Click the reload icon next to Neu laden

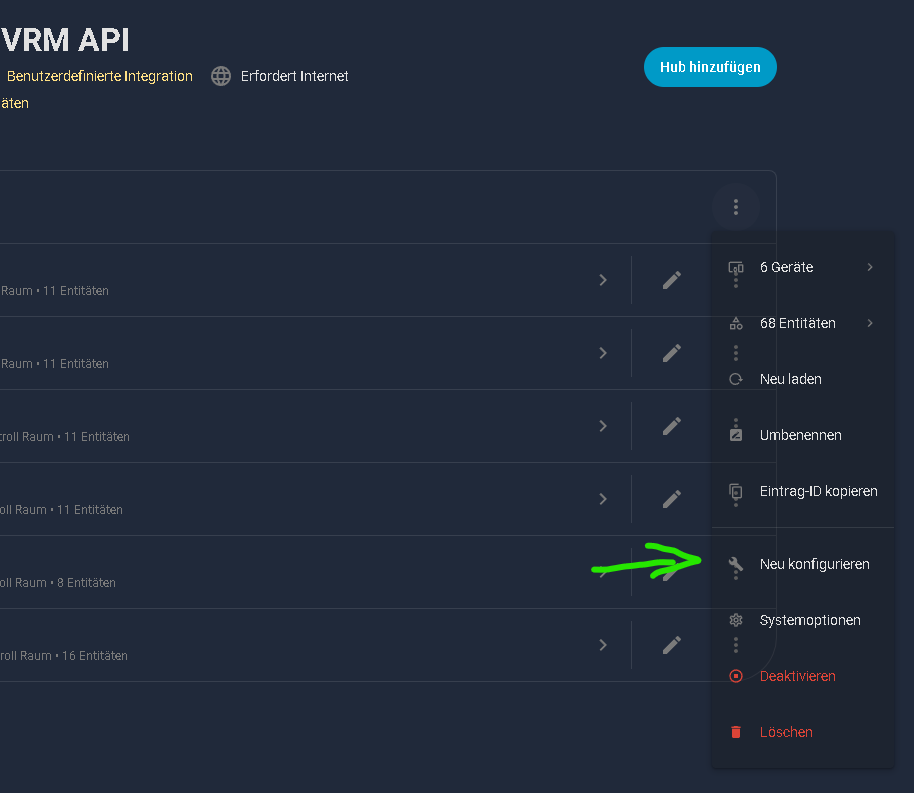pyautogui.click(x=736, y=380)
